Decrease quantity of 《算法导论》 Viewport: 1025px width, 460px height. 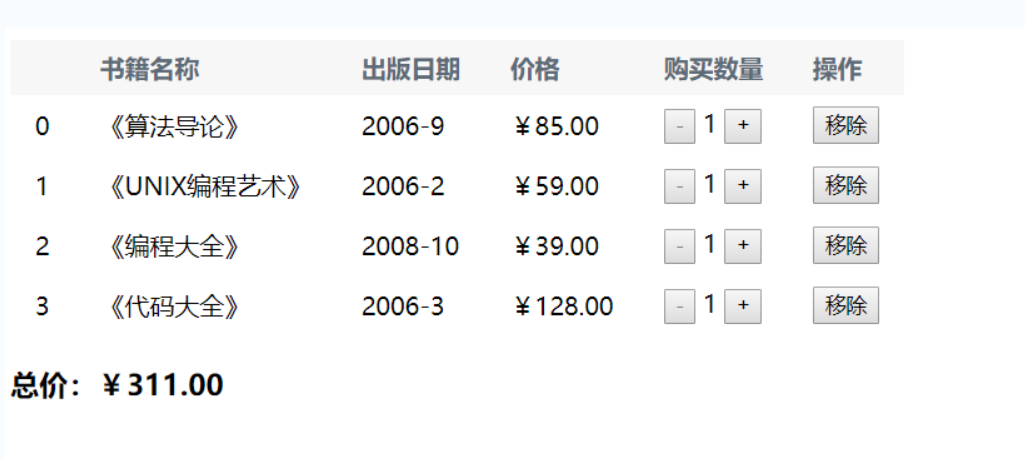[680, 125]
